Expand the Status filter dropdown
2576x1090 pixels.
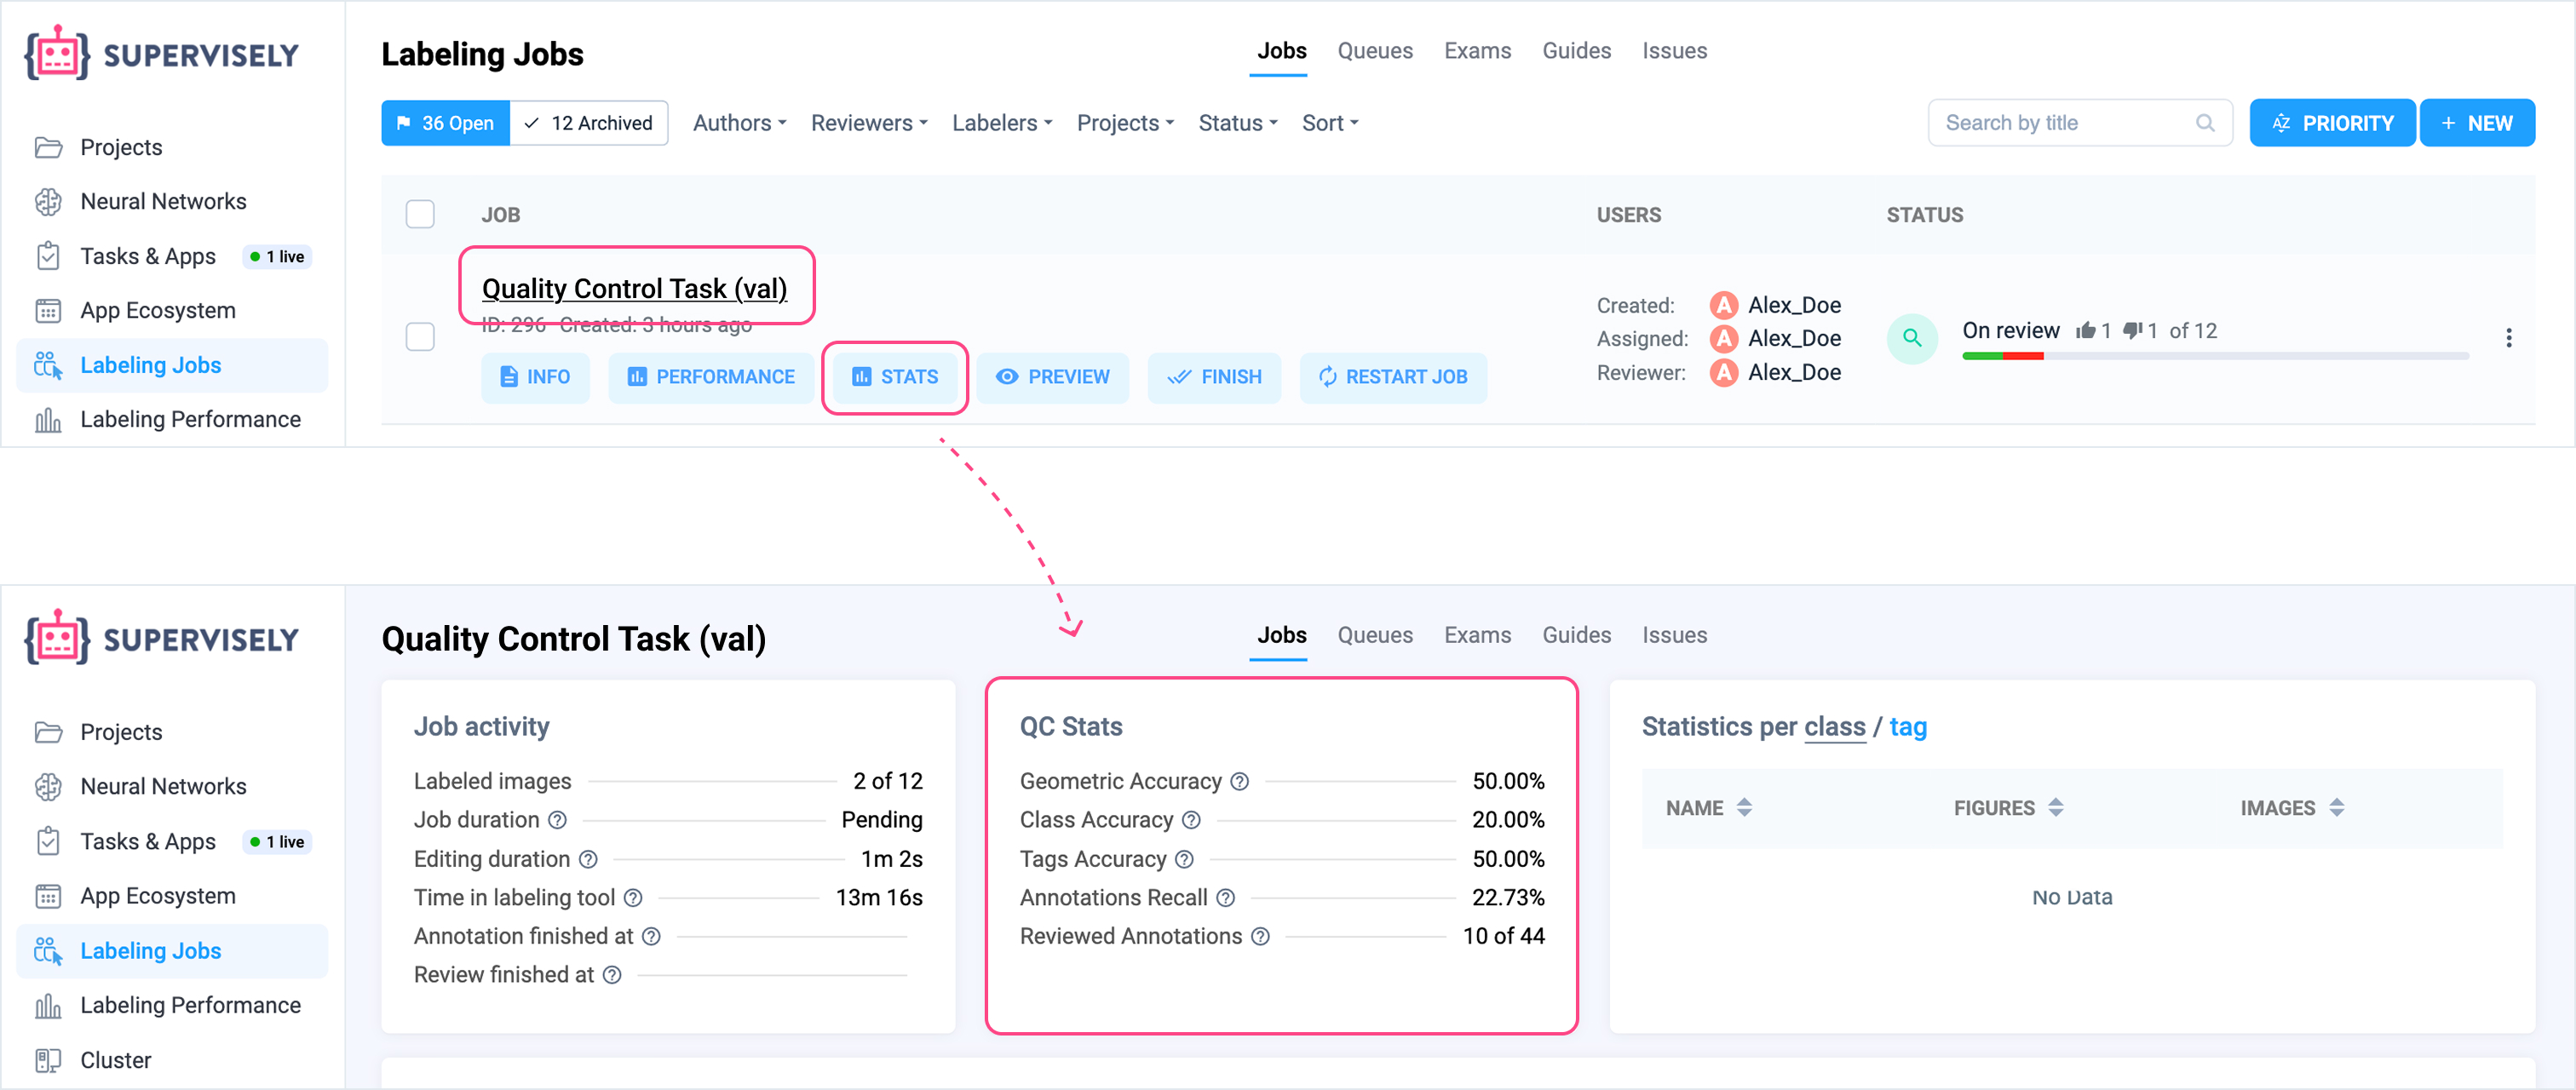tap(1238, 123)
